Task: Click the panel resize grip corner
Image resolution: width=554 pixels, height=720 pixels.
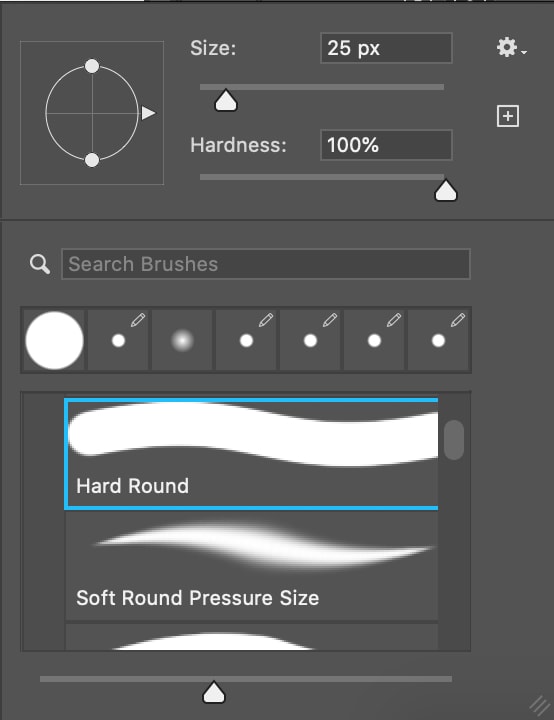Action: click(540, 705)
